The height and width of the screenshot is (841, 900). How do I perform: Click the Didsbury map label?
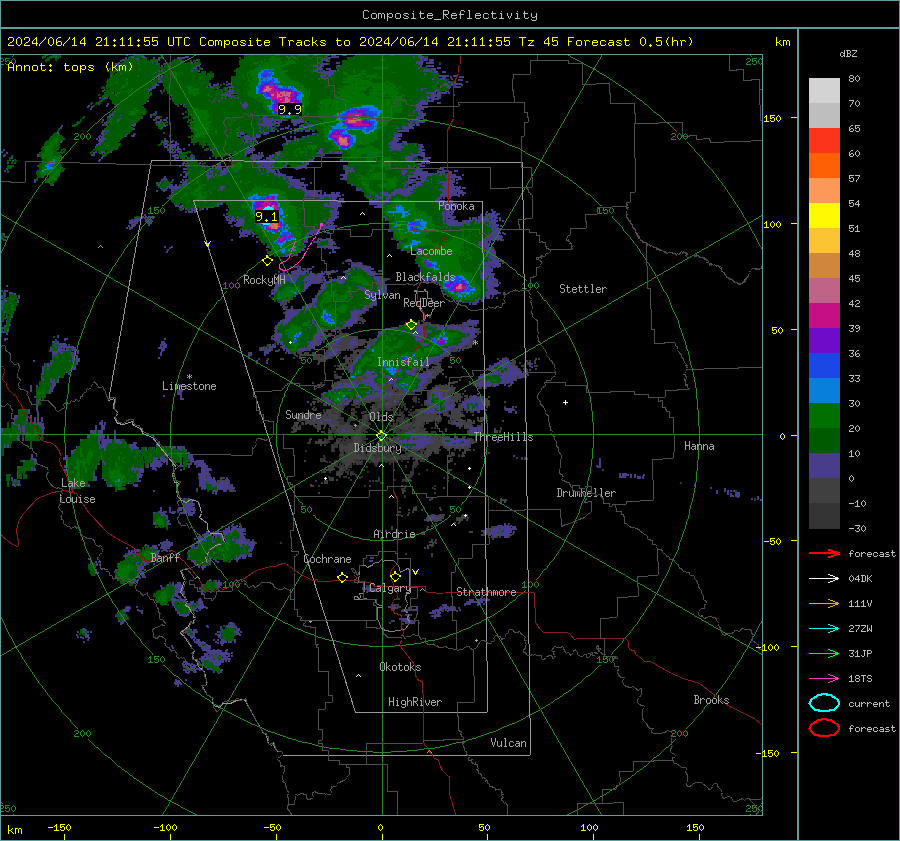pos(377,448)
